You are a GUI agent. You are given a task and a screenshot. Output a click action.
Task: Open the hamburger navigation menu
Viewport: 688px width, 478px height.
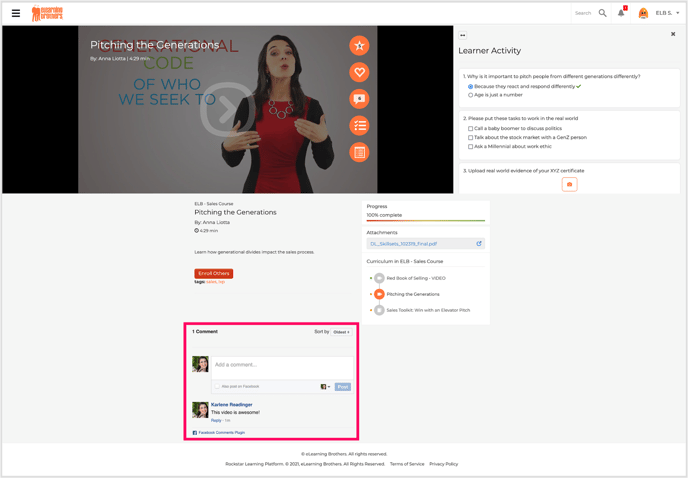tap(16, 13)
